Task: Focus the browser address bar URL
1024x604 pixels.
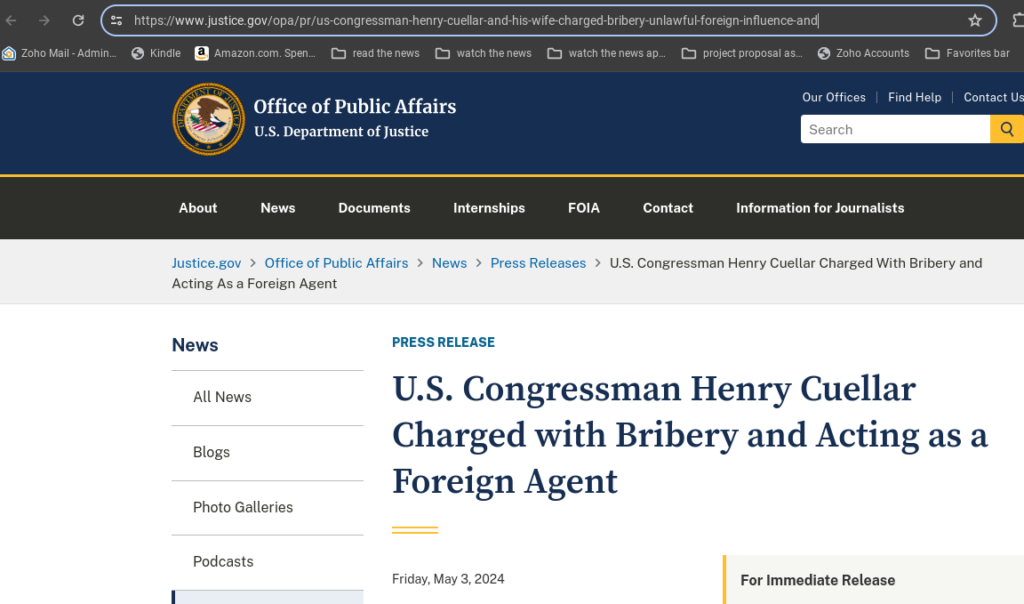Action: pos(475,20)
